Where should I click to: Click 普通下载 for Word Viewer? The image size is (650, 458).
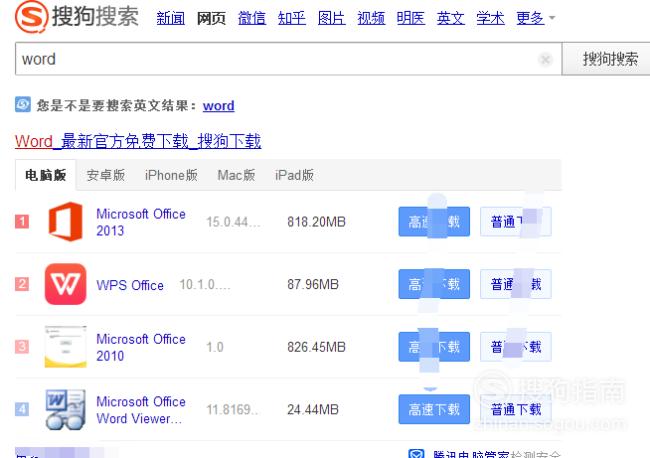pos(516,409)
